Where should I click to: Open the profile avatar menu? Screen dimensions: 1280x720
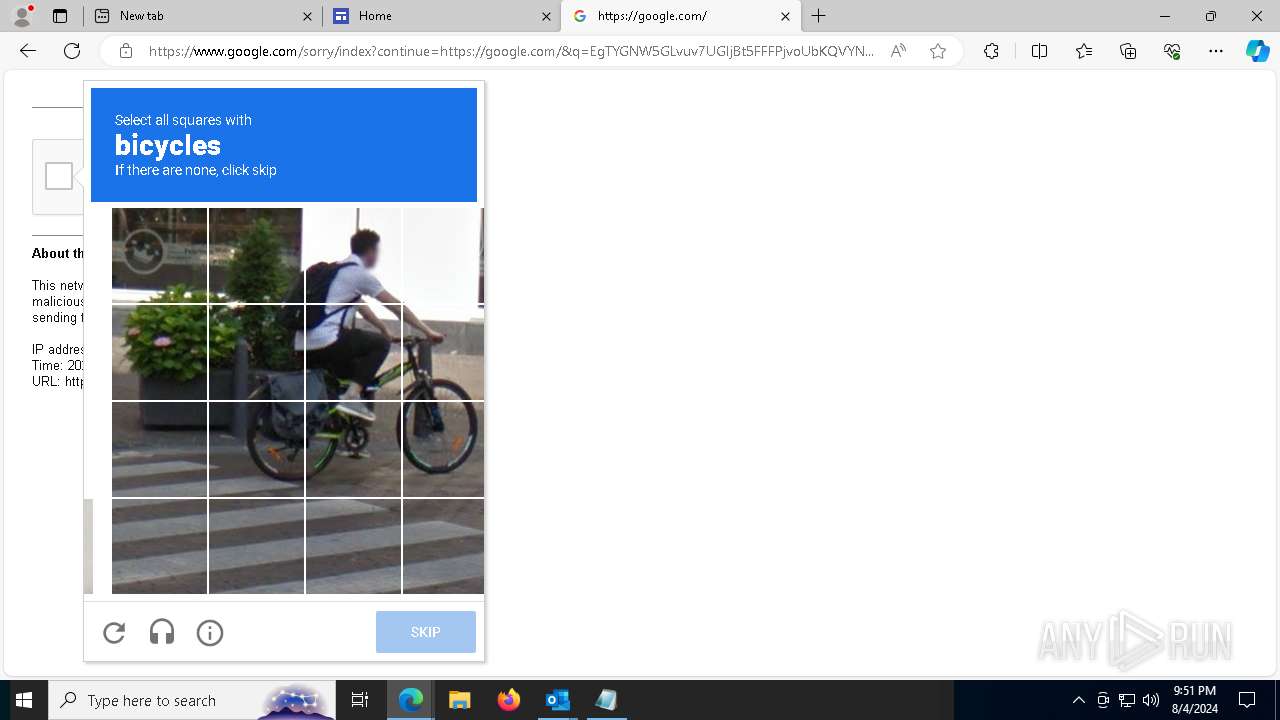coord(22,15)
